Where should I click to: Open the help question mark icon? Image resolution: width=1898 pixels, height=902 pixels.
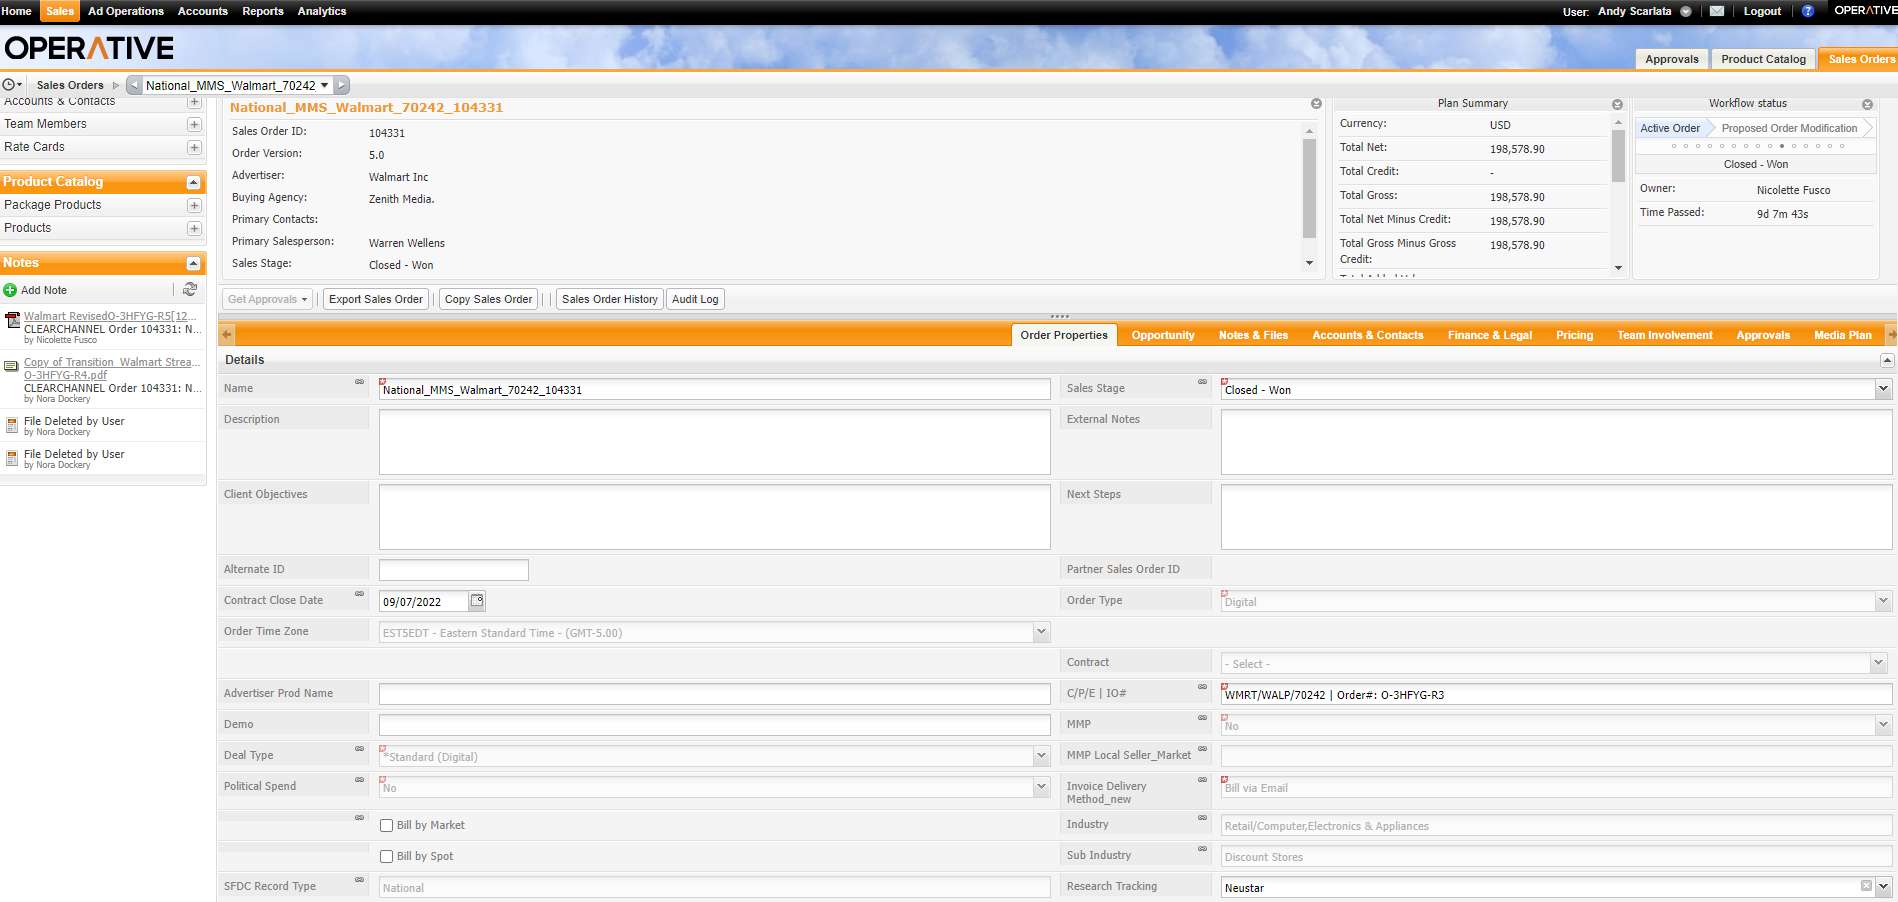[x=1808, y=11]
